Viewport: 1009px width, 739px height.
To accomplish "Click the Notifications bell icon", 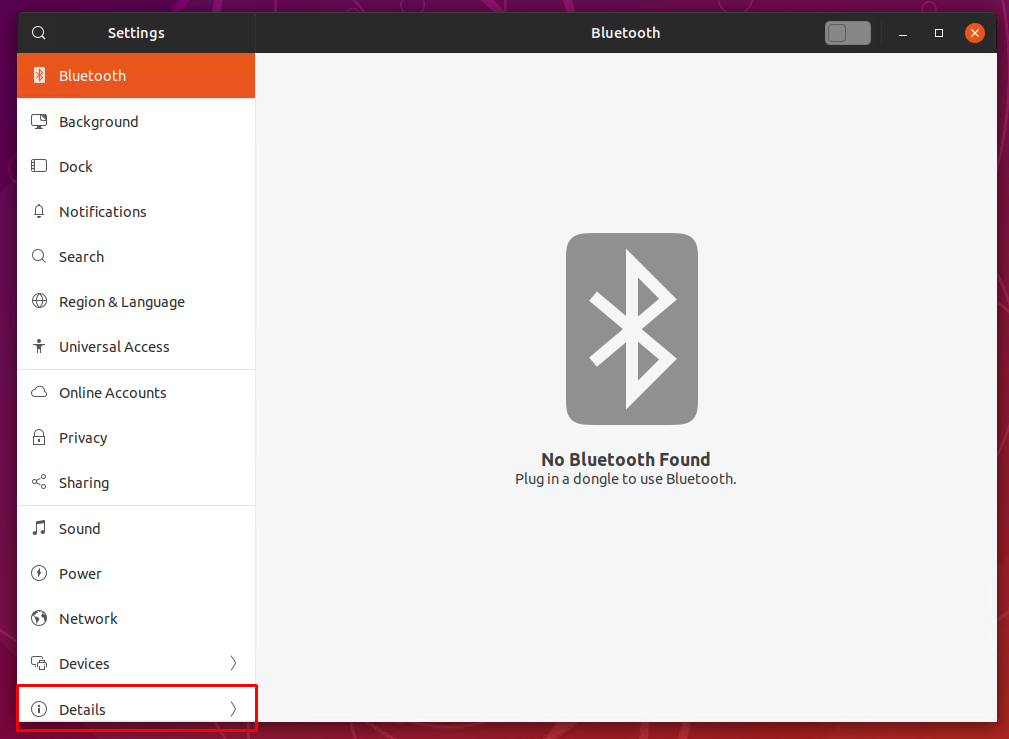I will coord(39,211).
